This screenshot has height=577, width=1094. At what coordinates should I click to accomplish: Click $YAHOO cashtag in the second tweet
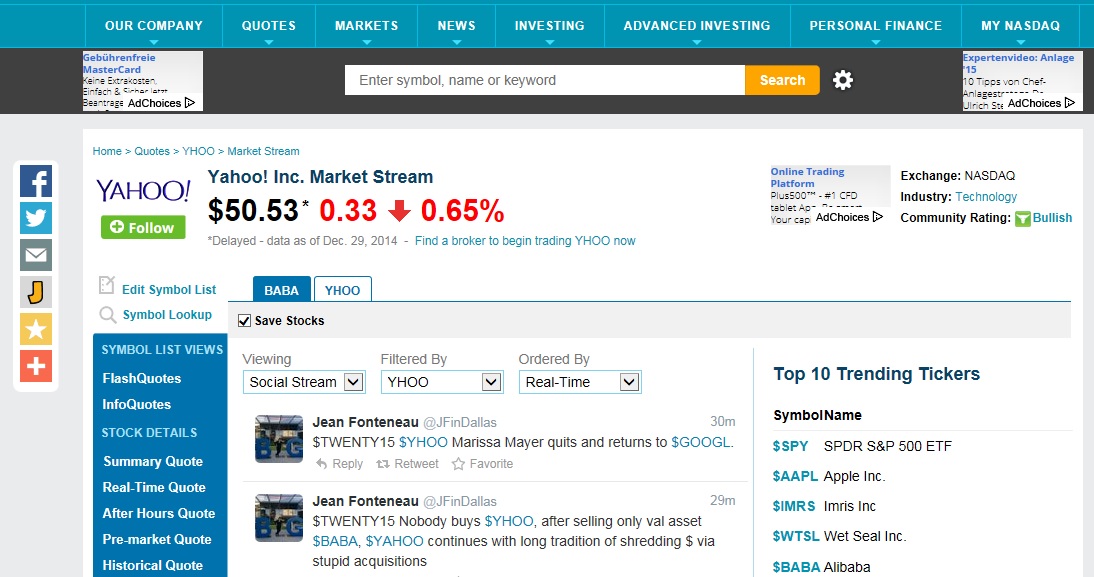click(394, 541)
